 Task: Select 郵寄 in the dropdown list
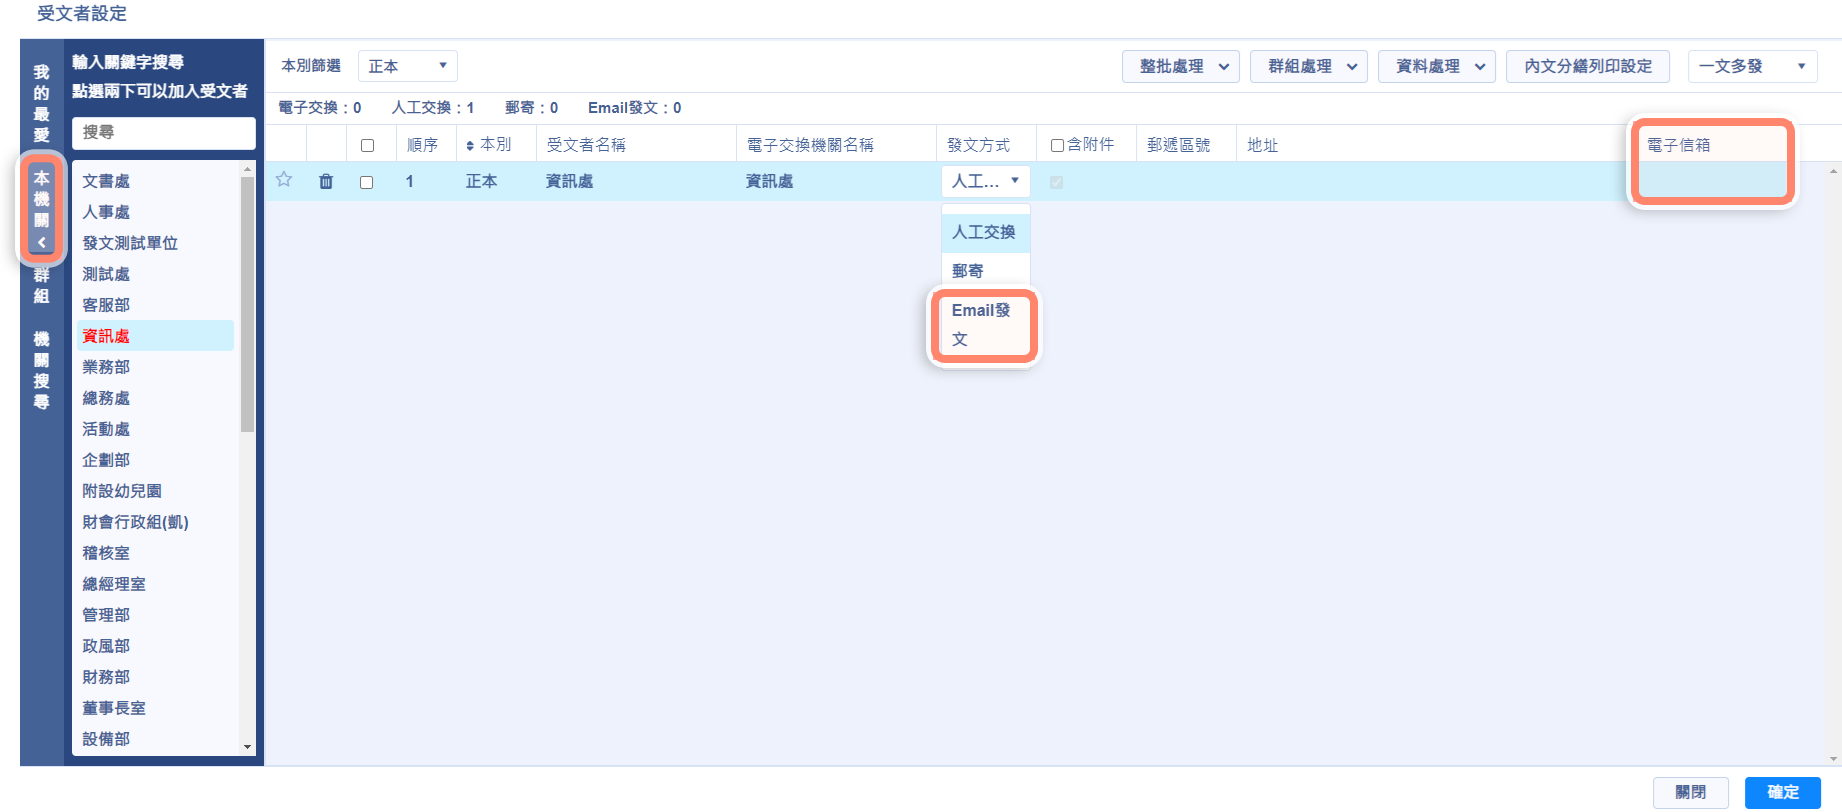click(968, 271)
